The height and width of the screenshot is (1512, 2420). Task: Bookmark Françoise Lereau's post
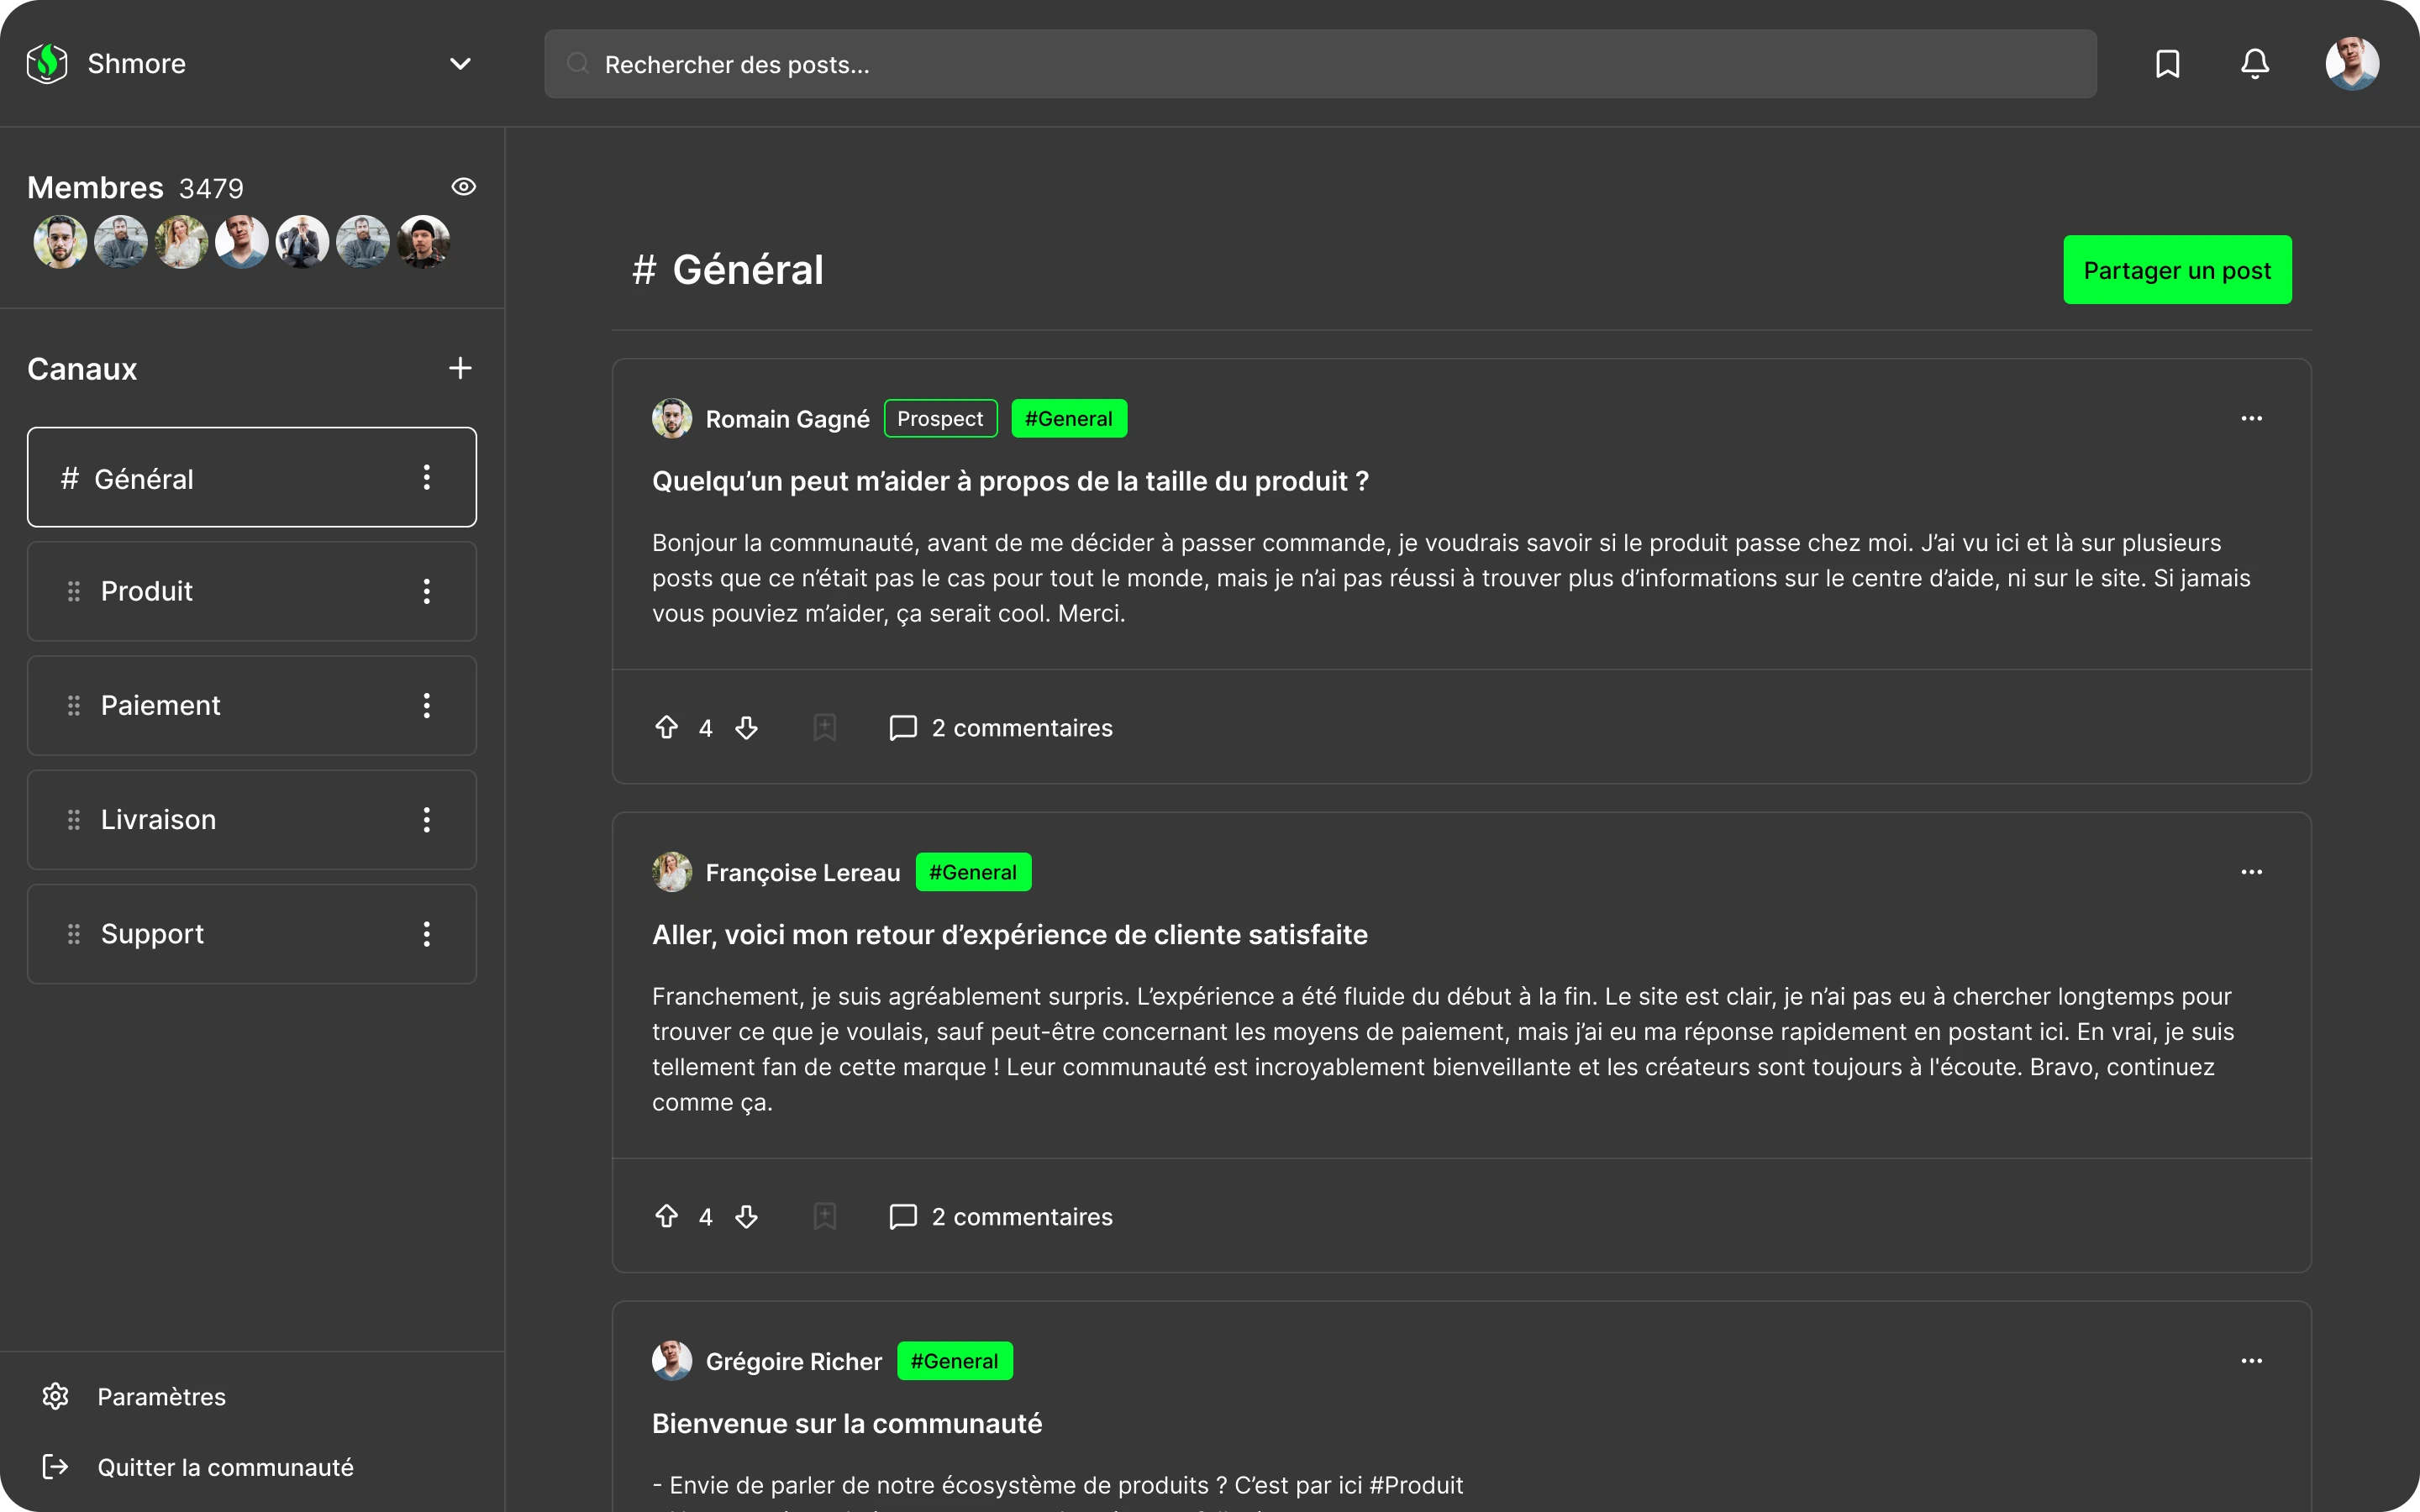click(824, 1216)
